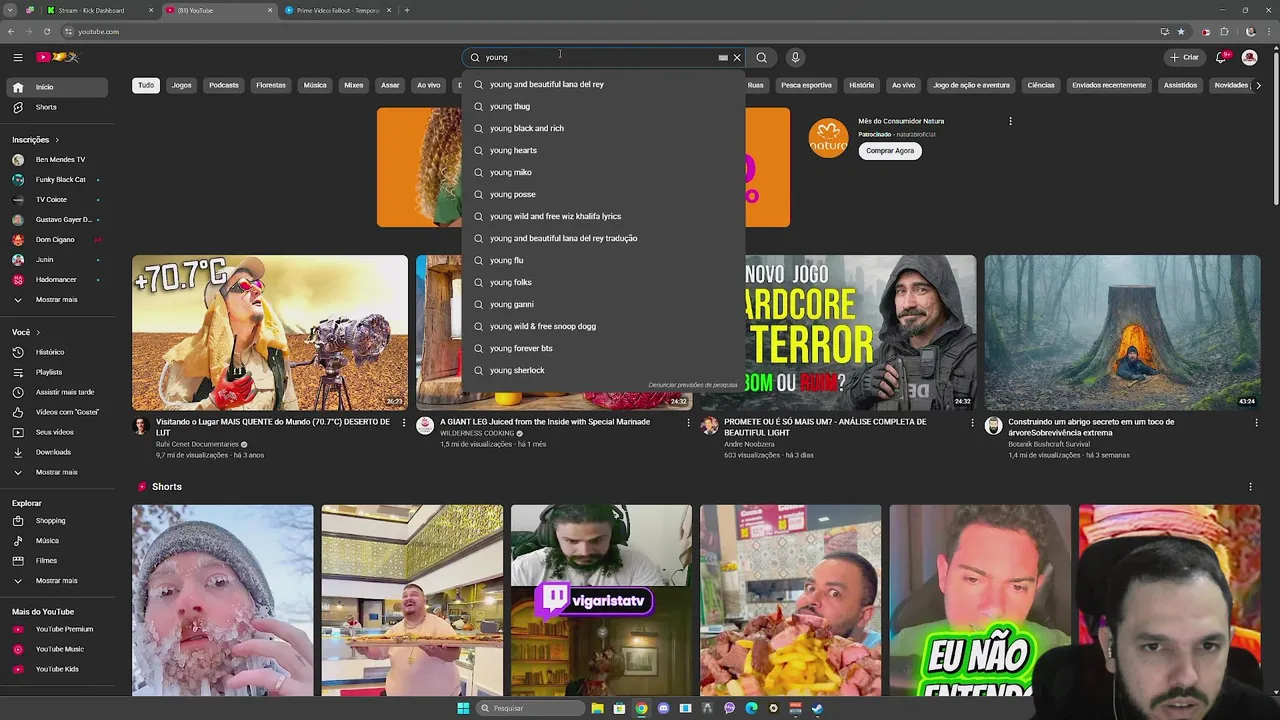Expand the Você section chevron
This screenshot has height=720, width=1280.
[38, 332]
